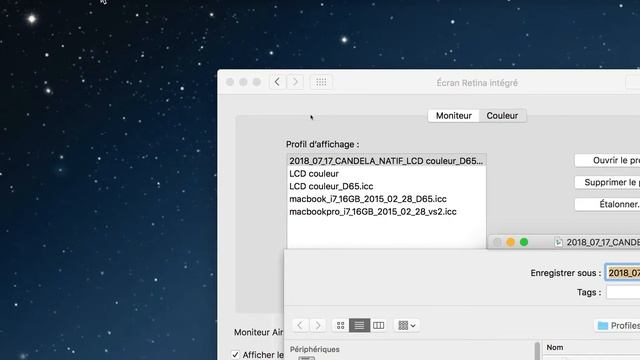The image size is (640, 360).
Task: Switch save dialog to list view
Action: point(359,325)
